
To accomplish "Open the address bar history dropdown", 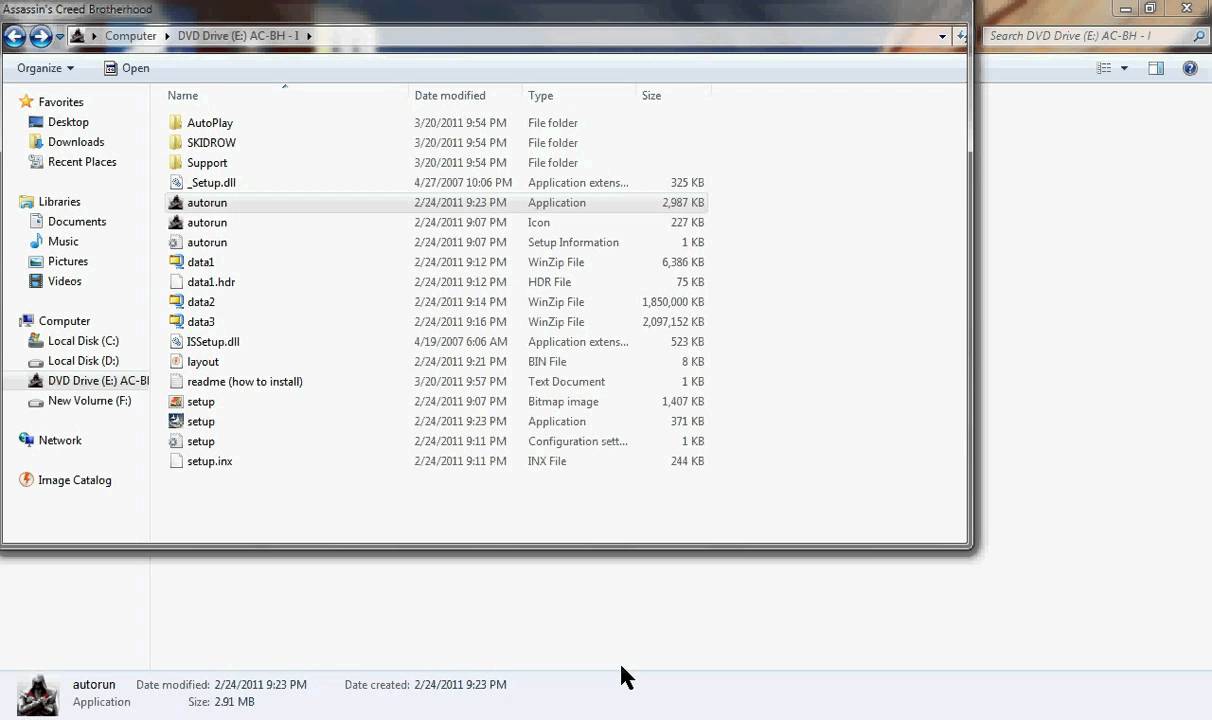I will 942,36.
